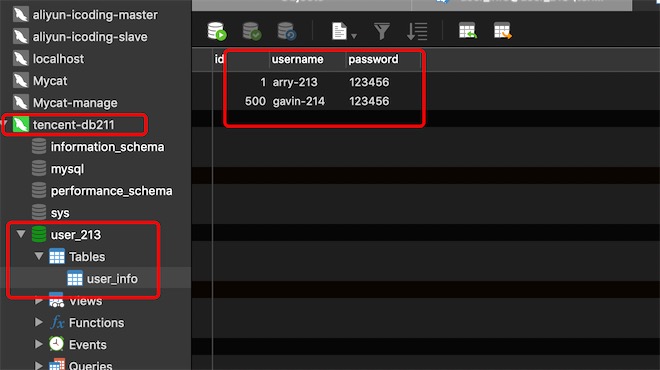Image resolution: width=660 pixels, height=370 pixels.
Task: Expand the Functions node
Action: [38, 322]
